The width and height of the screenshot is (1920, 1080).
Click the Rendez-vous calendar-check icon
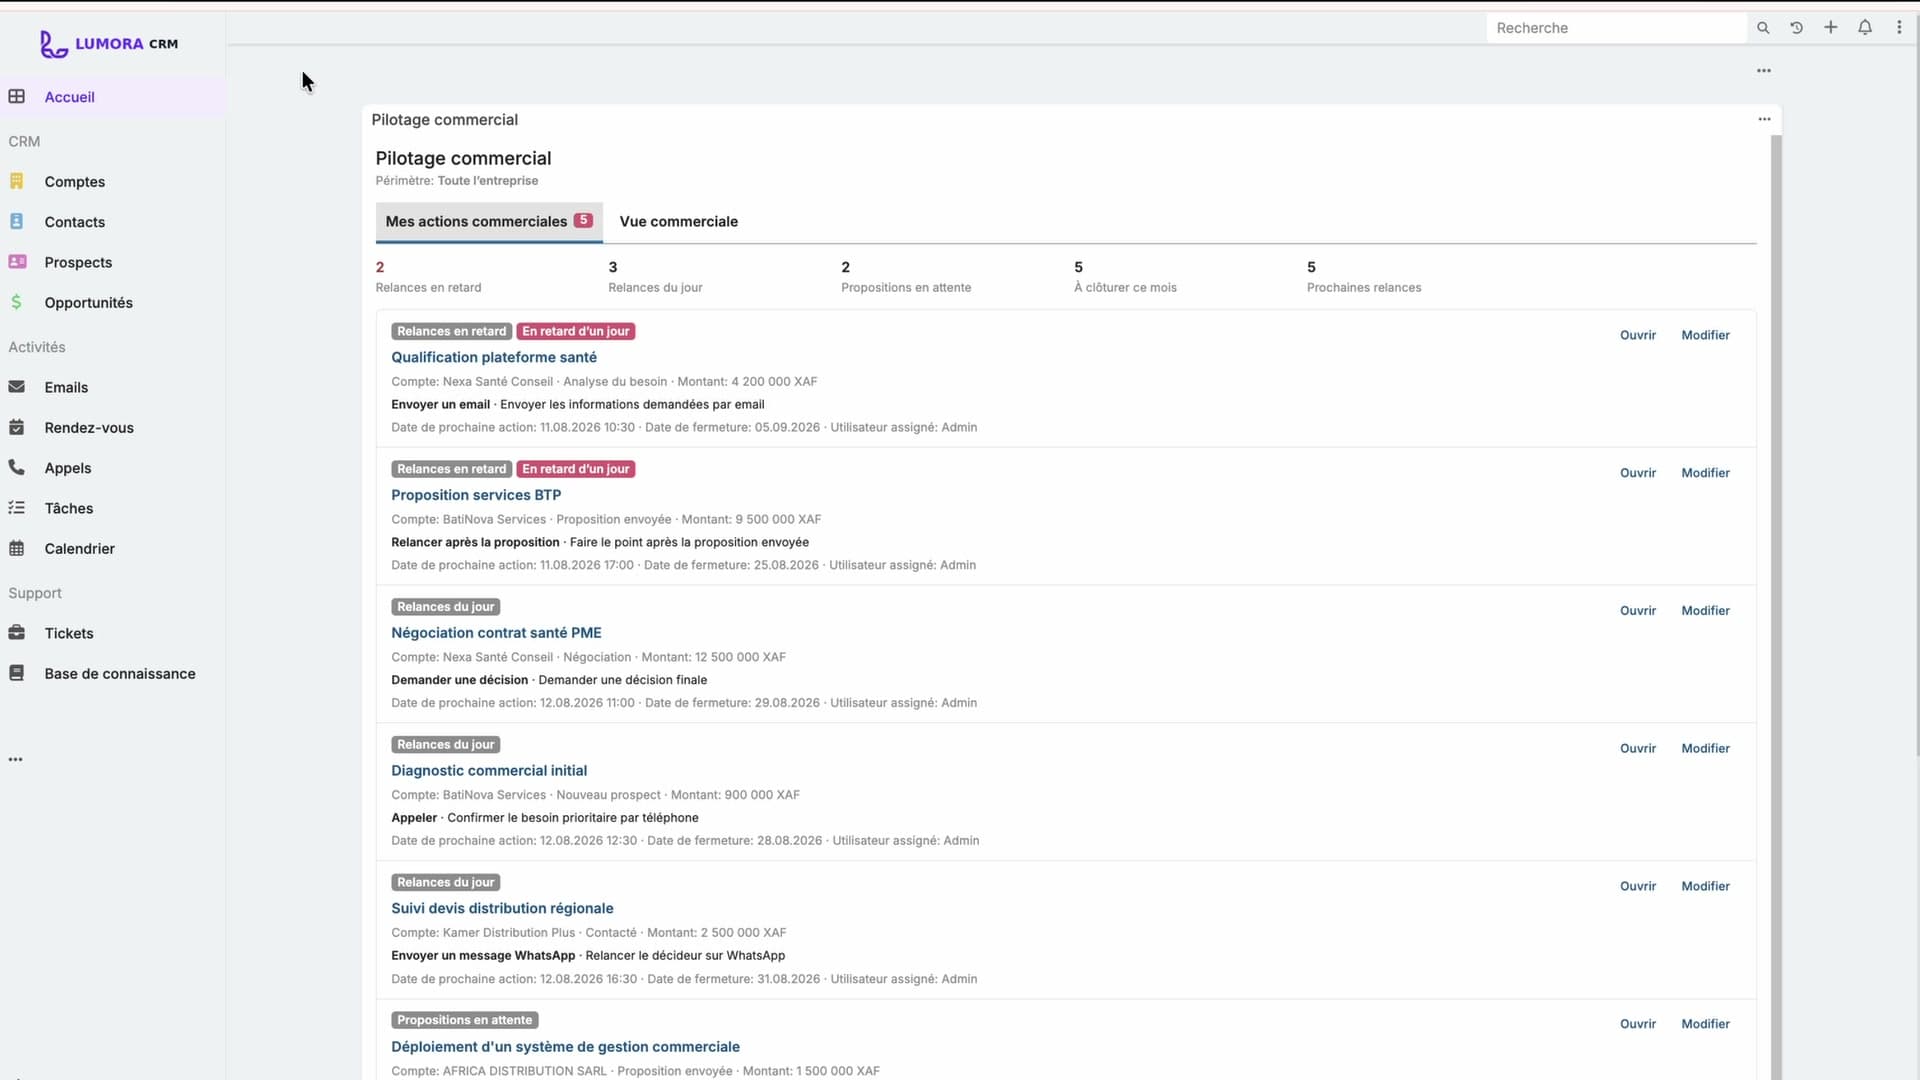[x=17, y=427]
